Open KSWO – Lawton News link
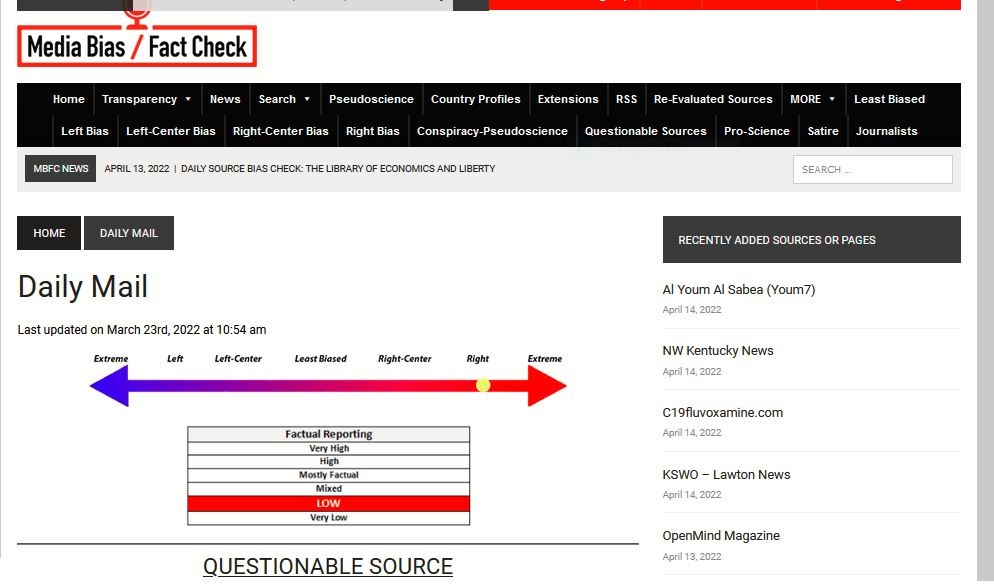The height and width of the screenshot is (585, 994). click(x=726, y=475)
